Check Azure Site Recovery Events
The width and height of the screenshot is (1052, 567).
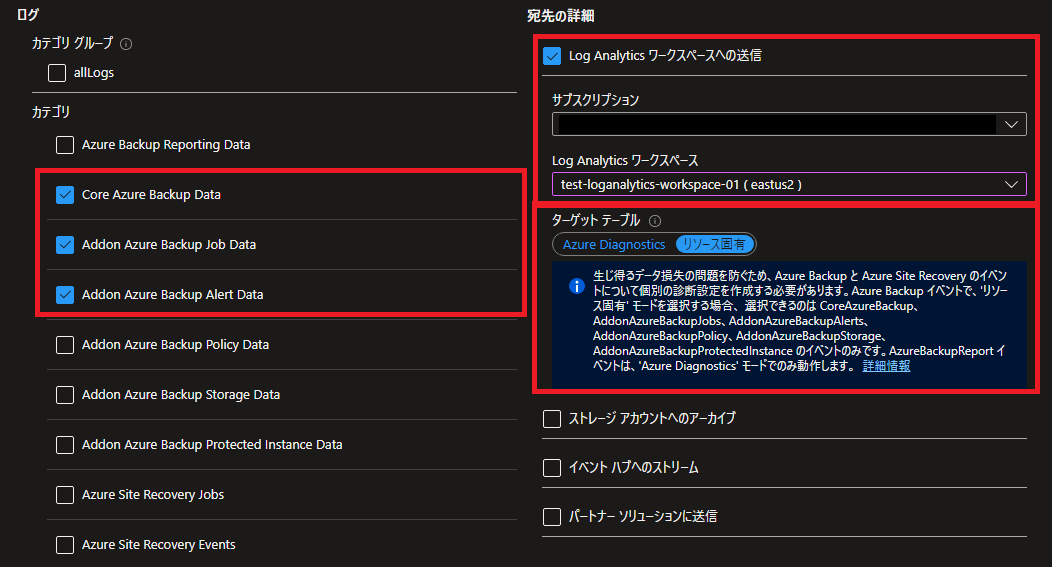click(x=65, y=545)
